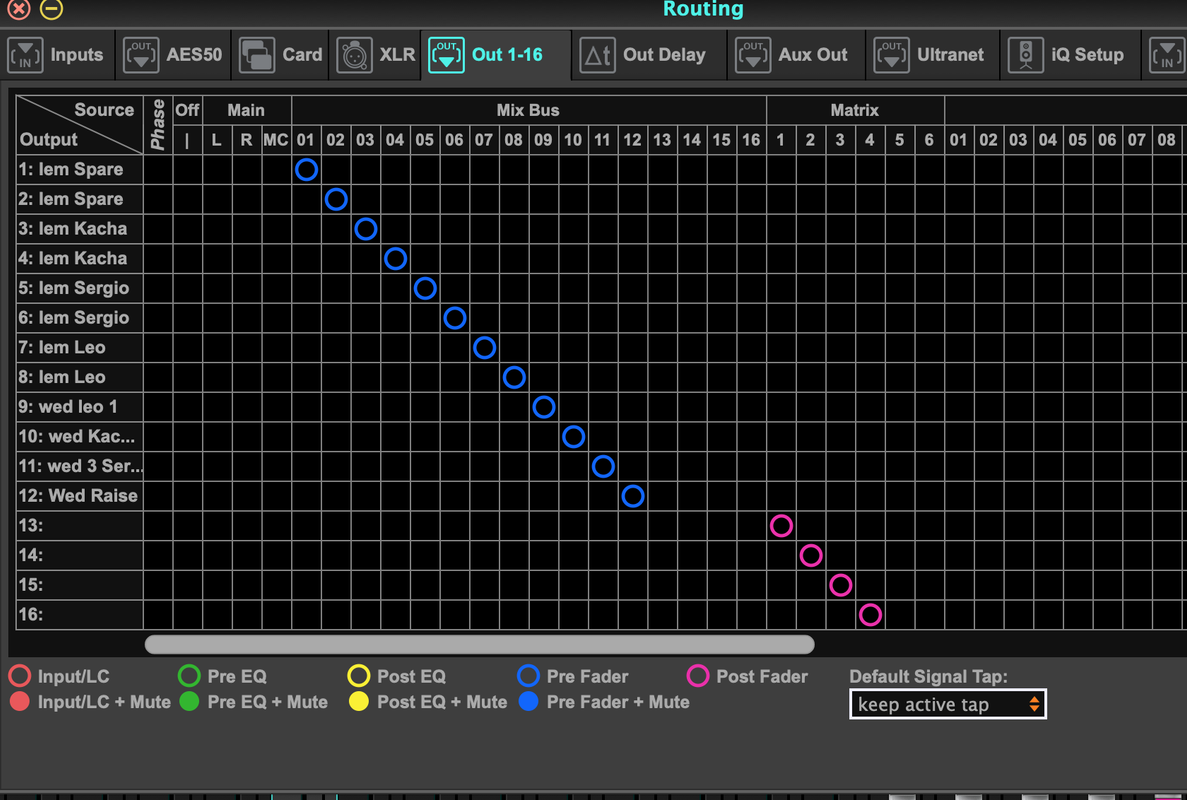Click the XLR connector icon
This screenshot has width=1187, height=800.
[x=354, y=55]
